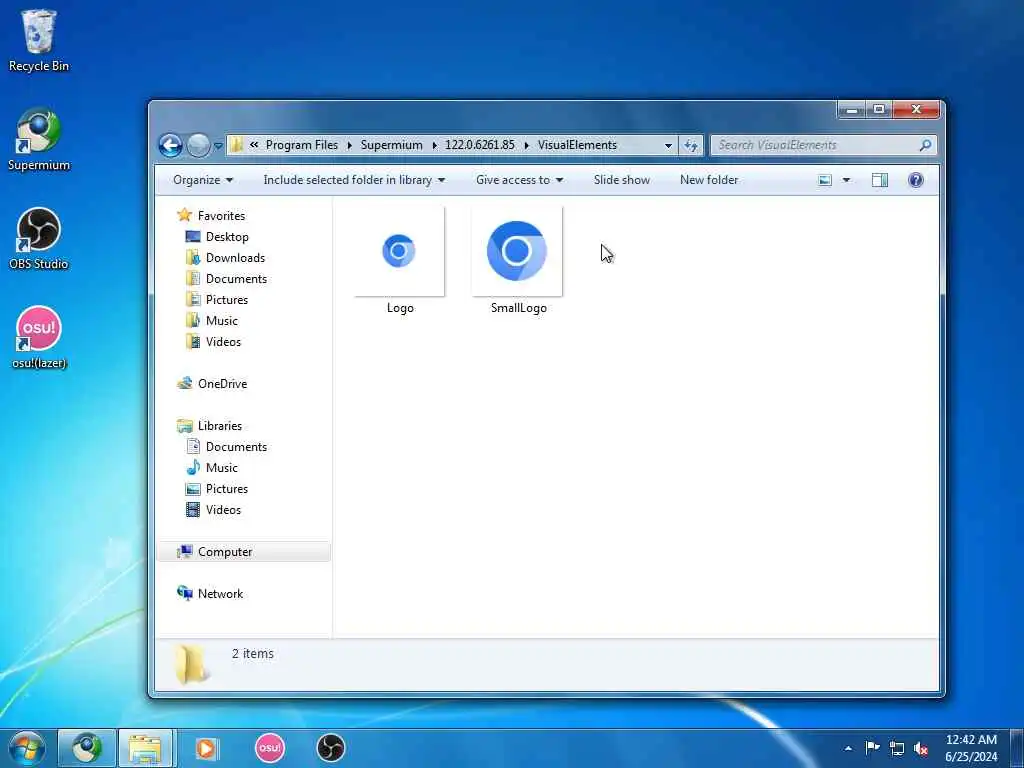The width and height of the screenshot is (1024, 768).
Task: Select OneDrive in navigation pane
Action: pyautogui.click(x=212, y=383)
